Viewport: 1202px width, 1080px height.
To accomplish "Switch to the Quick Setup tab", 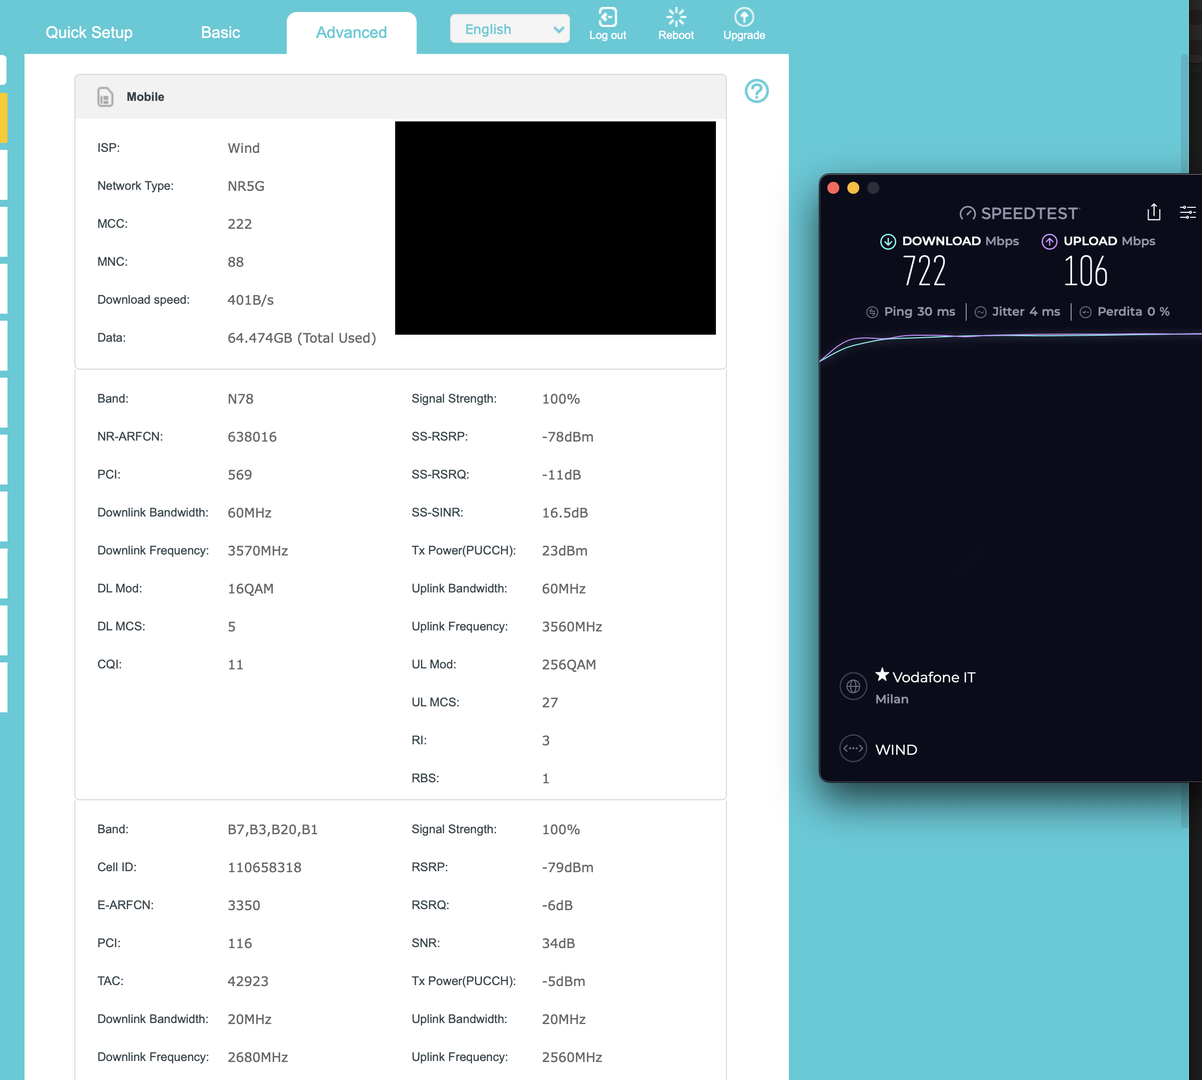I will tap(89, 32).
